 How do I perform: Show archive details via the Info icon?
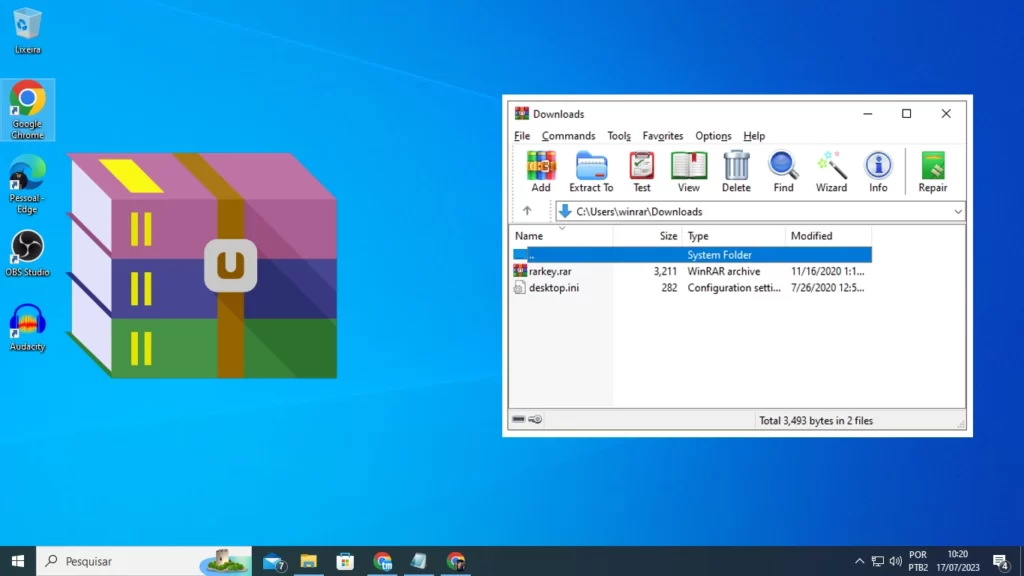[x=878, y=170]
